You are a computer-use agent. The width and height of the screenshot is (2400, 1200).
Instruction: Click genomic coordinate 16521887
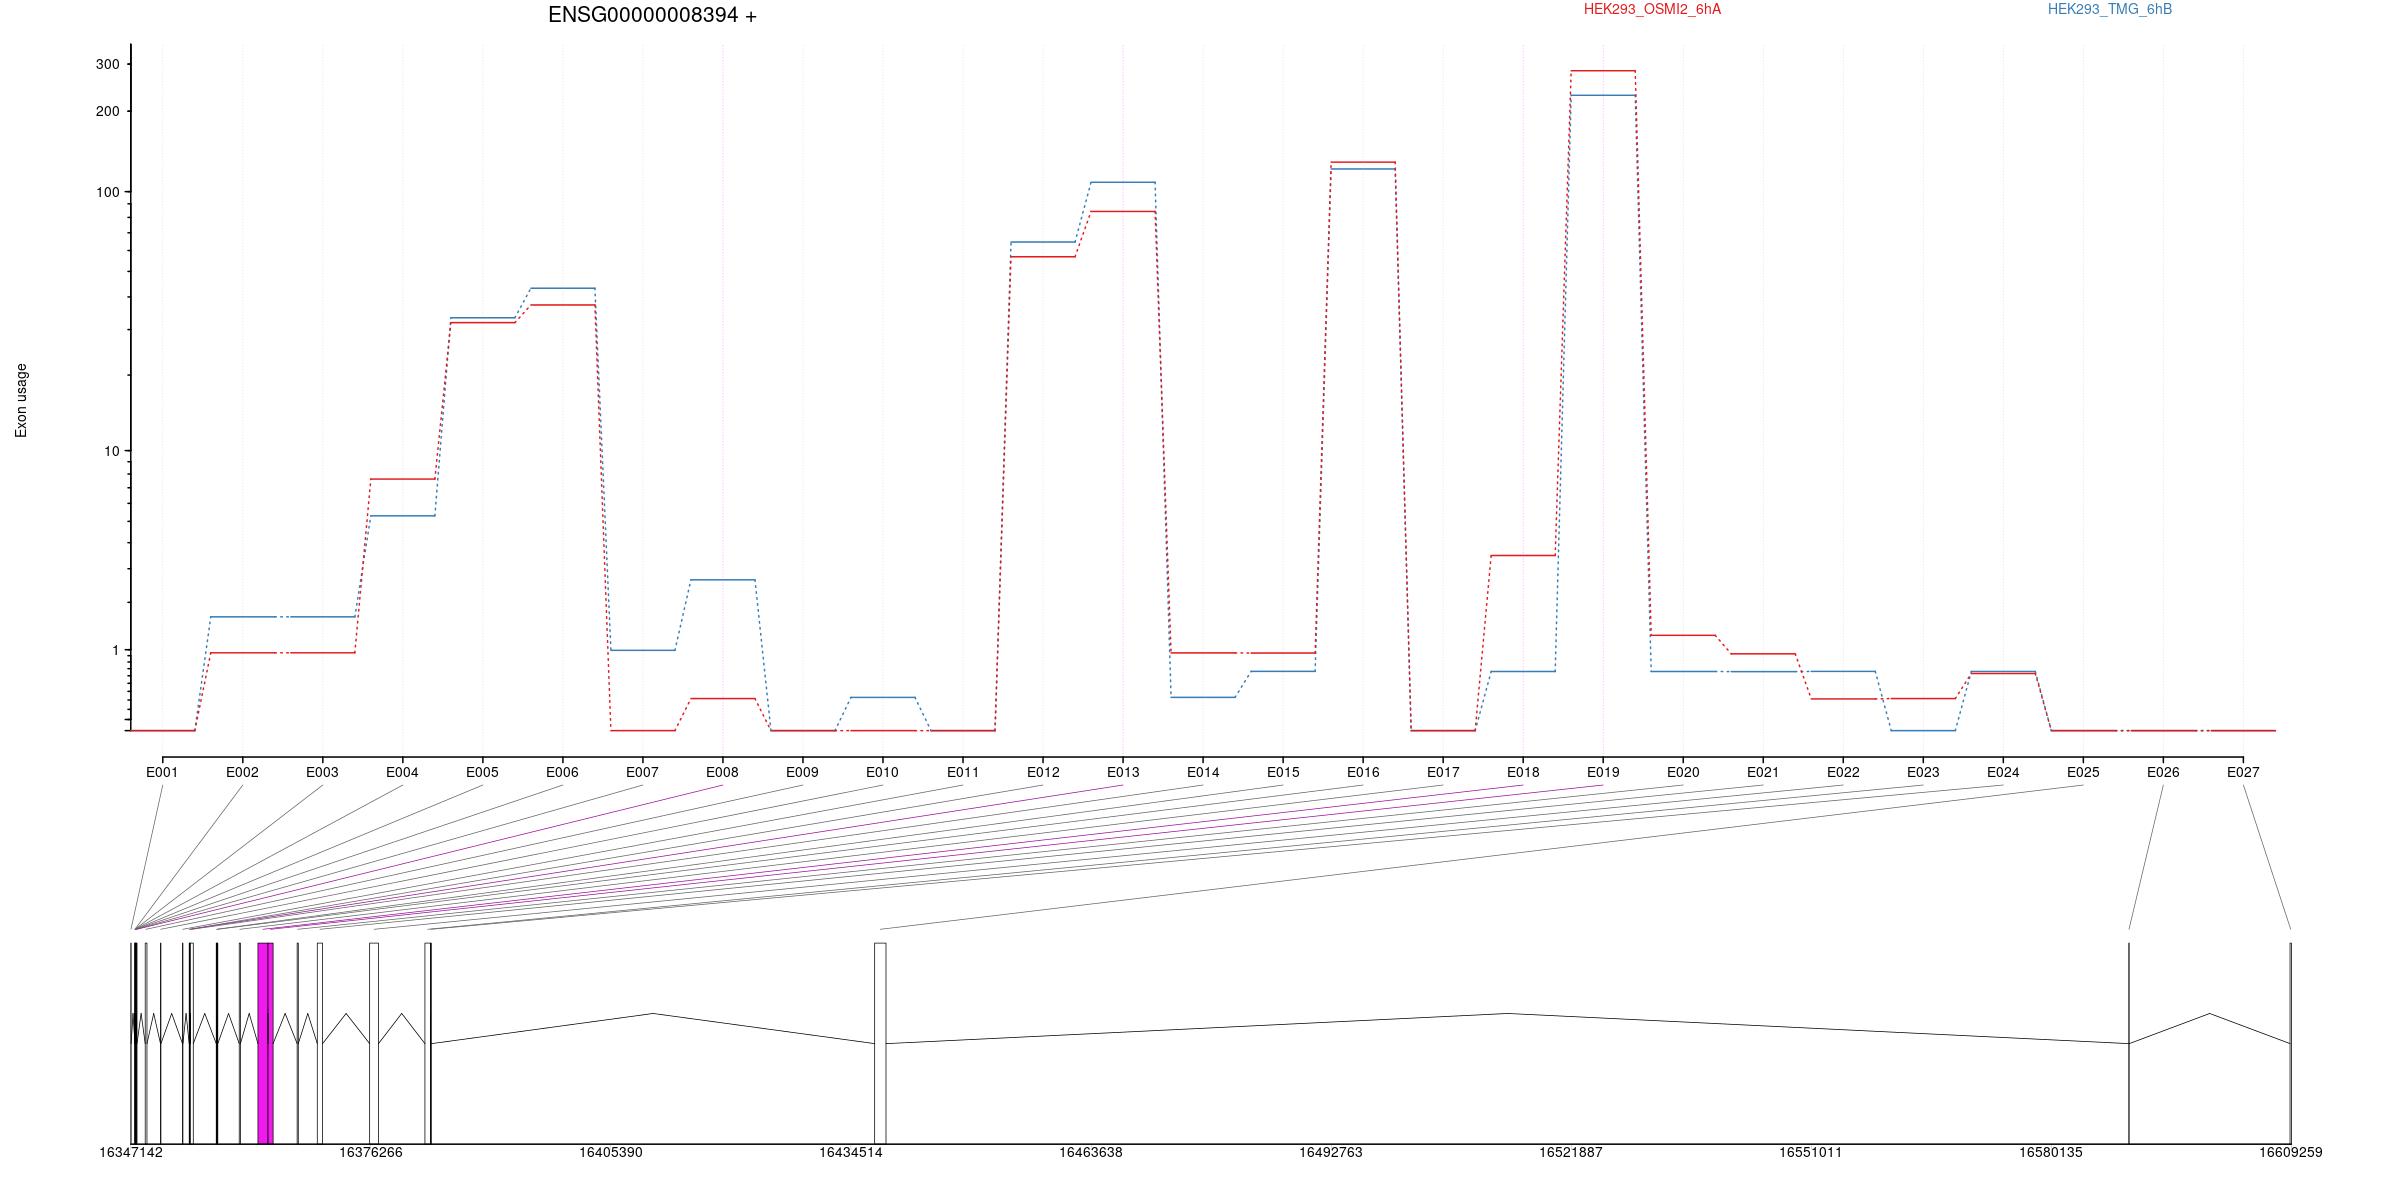pyautogui.click(x=1571, y=1152)
